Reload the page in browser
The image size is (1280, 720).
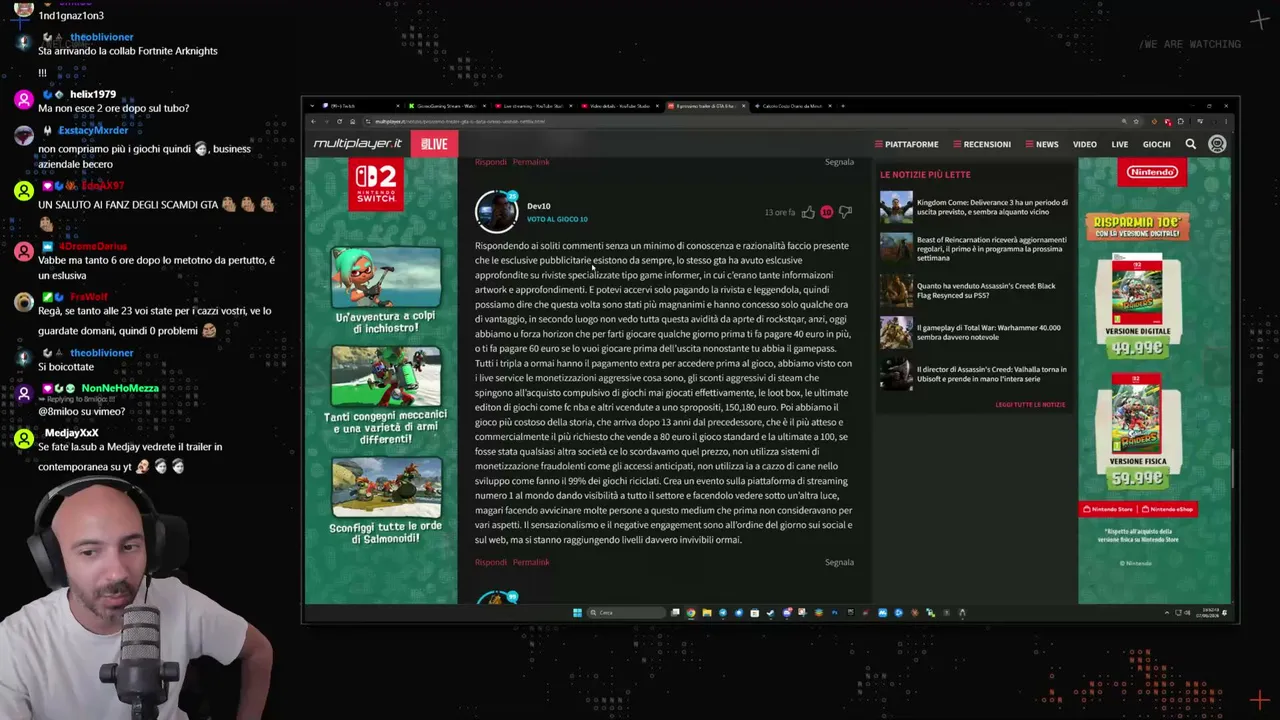pos(339,121)
